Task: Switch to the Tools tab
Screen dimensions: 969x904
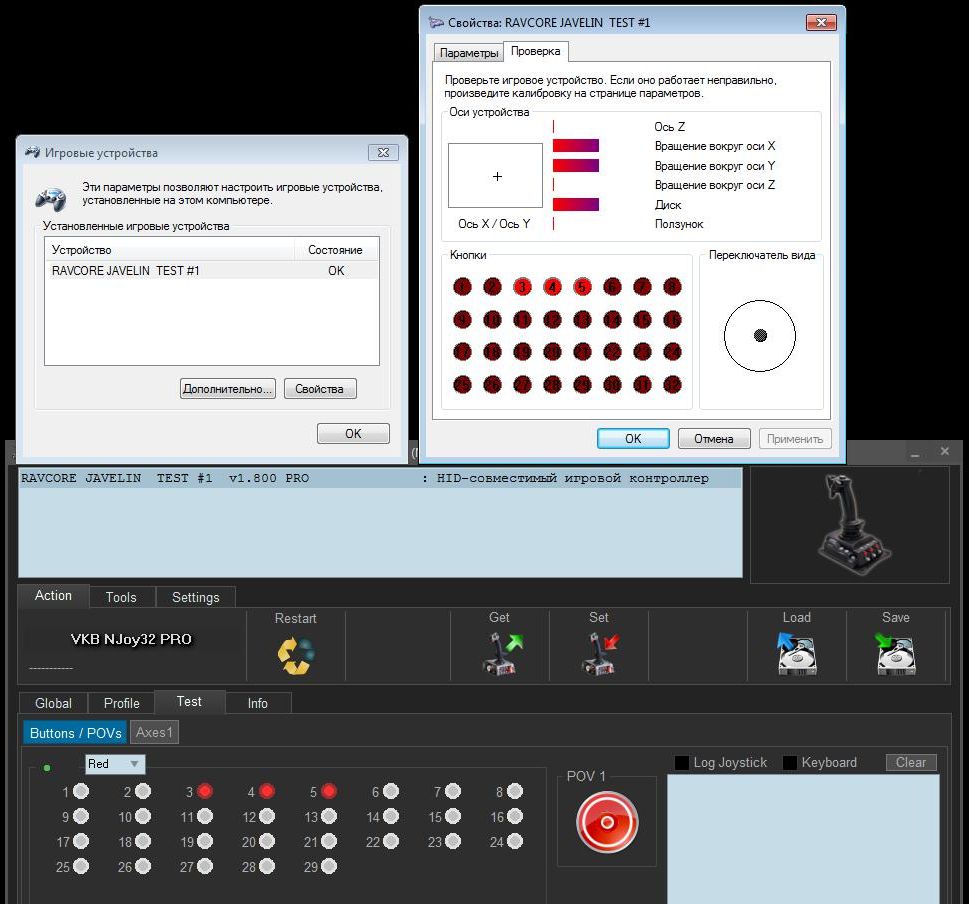Action: click(x=121, y=597)
